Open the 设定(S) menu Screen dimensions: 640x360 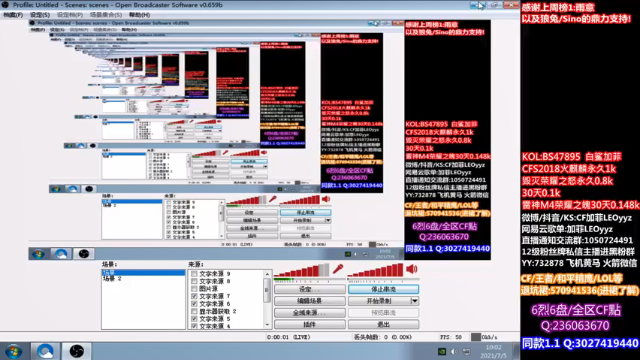pos(40,15)
